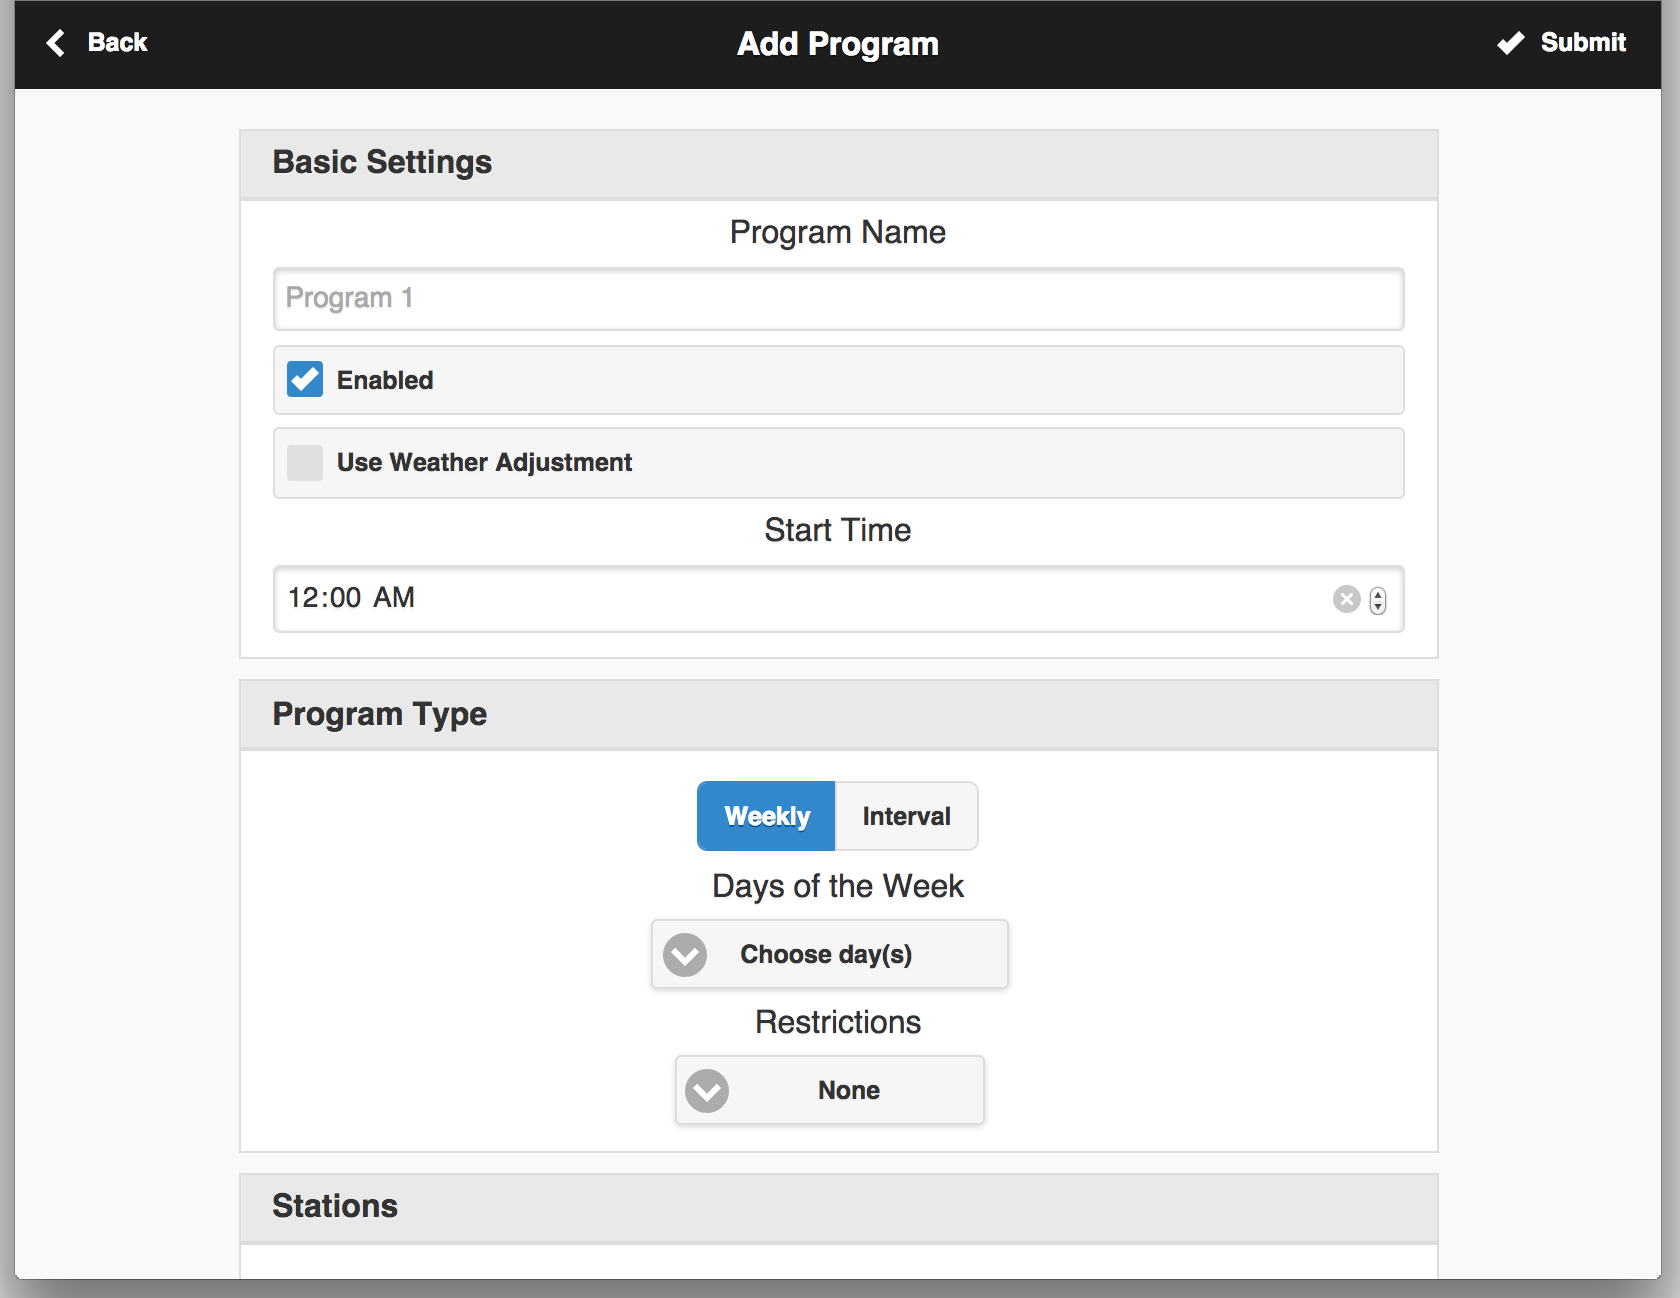This screenshot has width=1680, height=1298.
Task: Open the Choose day(s) dropdown
Action: 828,955
